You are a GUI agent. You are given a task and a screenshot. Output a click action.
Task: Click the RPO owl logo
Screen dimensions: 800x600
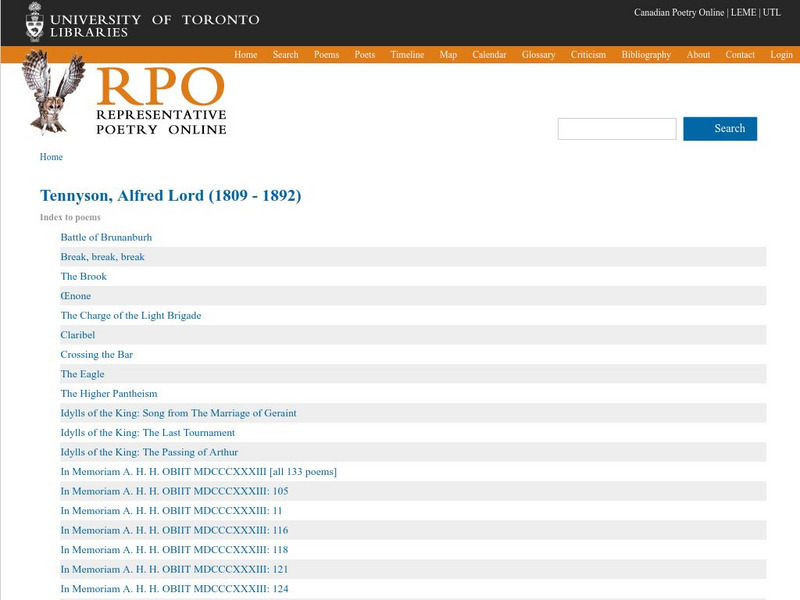[53, 92]
